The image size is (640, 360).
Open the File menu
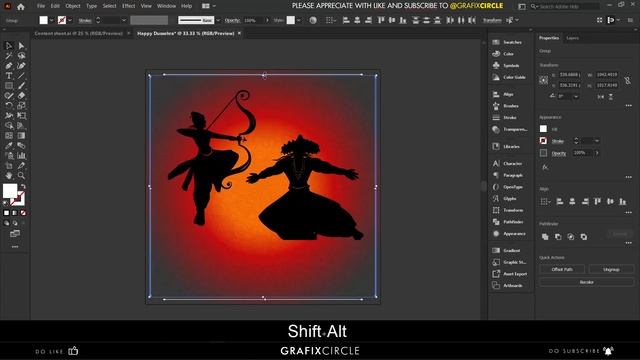point(41,6)
